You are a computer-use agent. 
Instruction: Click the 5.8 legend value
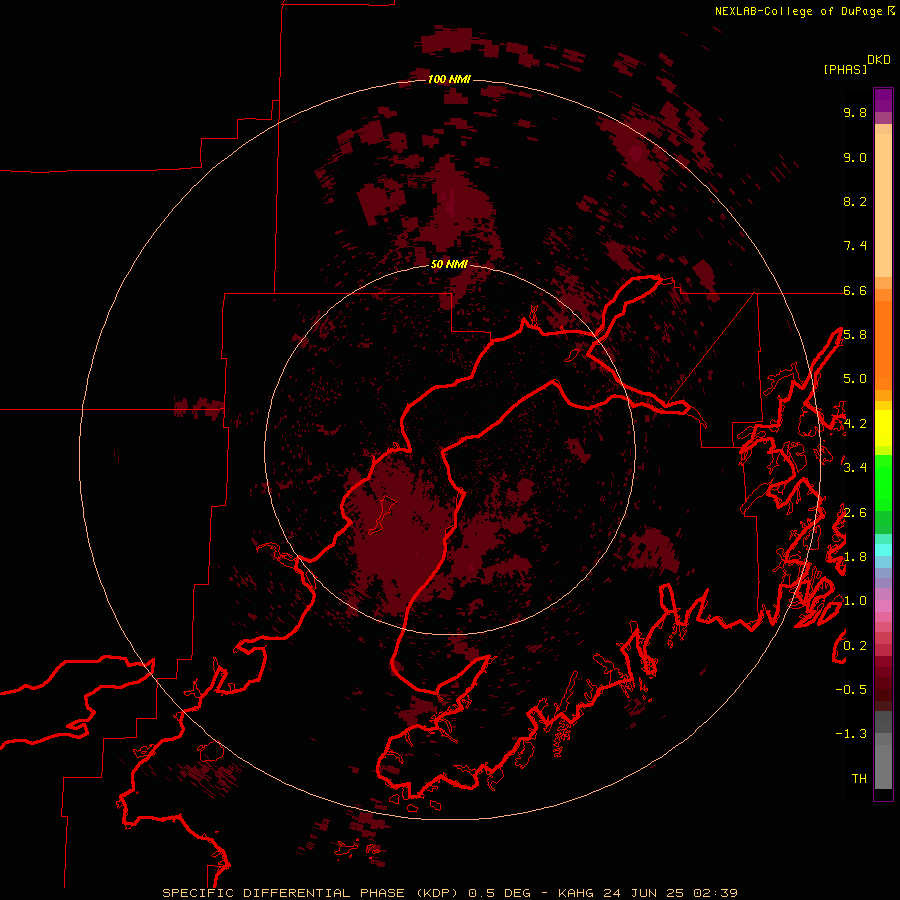coord(855,335)
